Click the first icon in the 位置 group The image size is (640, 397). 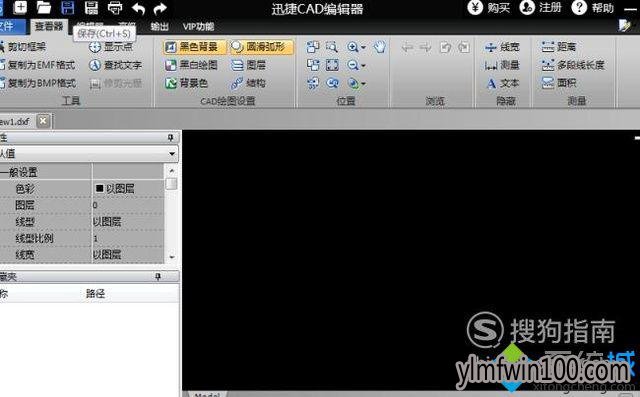[x=313, y=47]
